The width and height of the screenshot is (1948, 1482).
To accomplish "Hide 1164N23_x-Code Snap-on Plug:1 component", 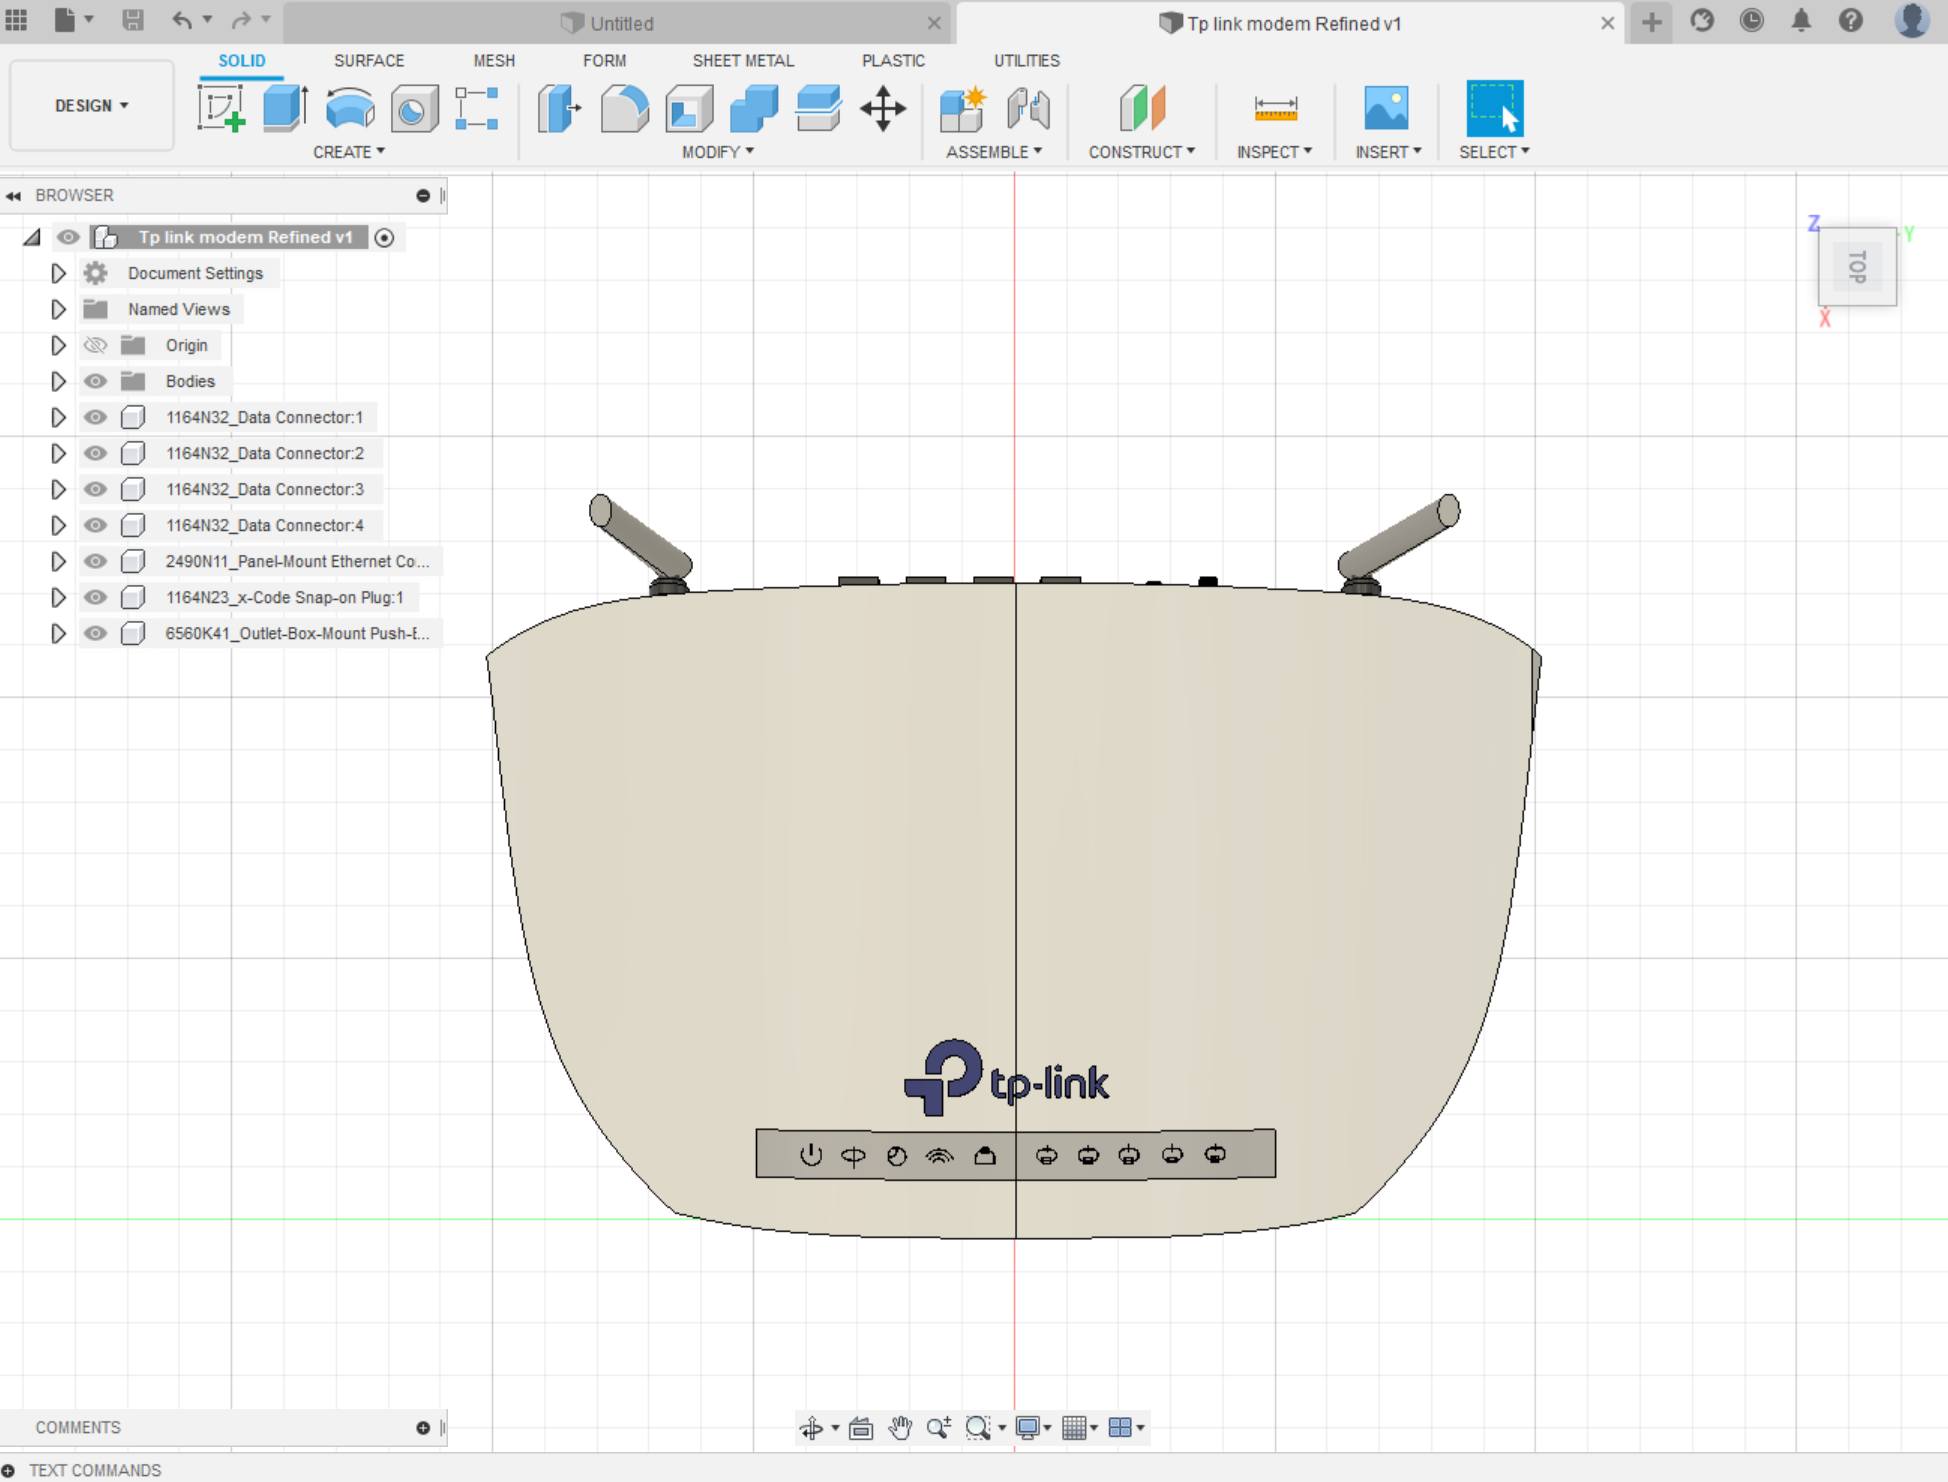I will pos(95,597).
